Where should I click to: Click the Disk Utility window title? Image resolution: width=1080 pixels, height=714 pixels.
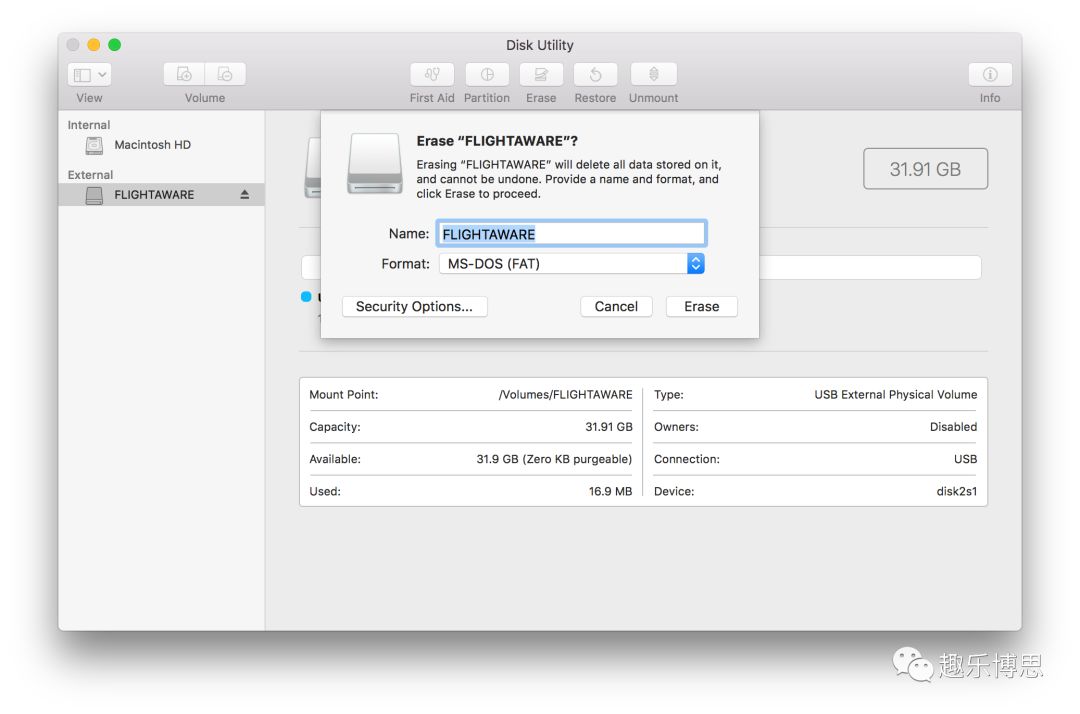(x=540, y=45)
